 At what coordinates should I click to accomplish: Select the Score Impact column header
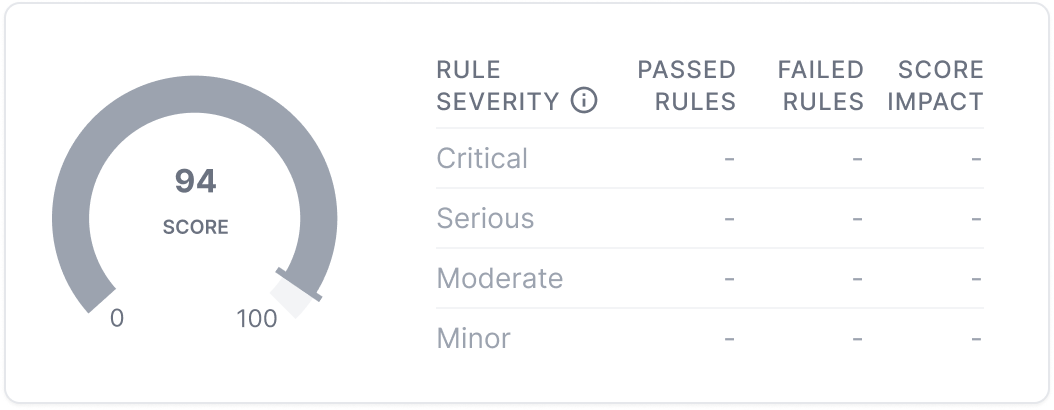tap(940, 86)
